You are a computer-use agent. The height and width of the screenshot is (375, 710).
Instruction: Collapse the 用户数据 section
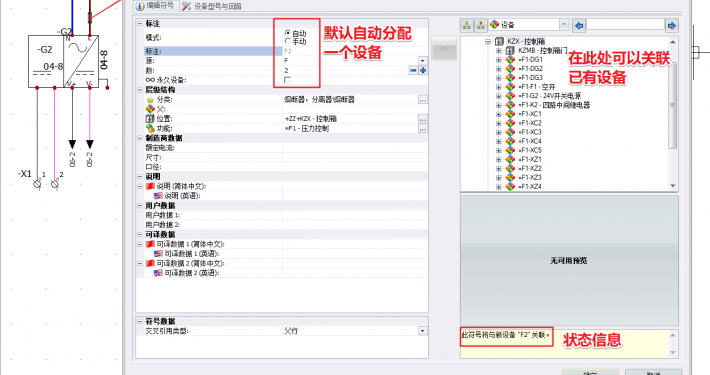(x=140, y=206)
